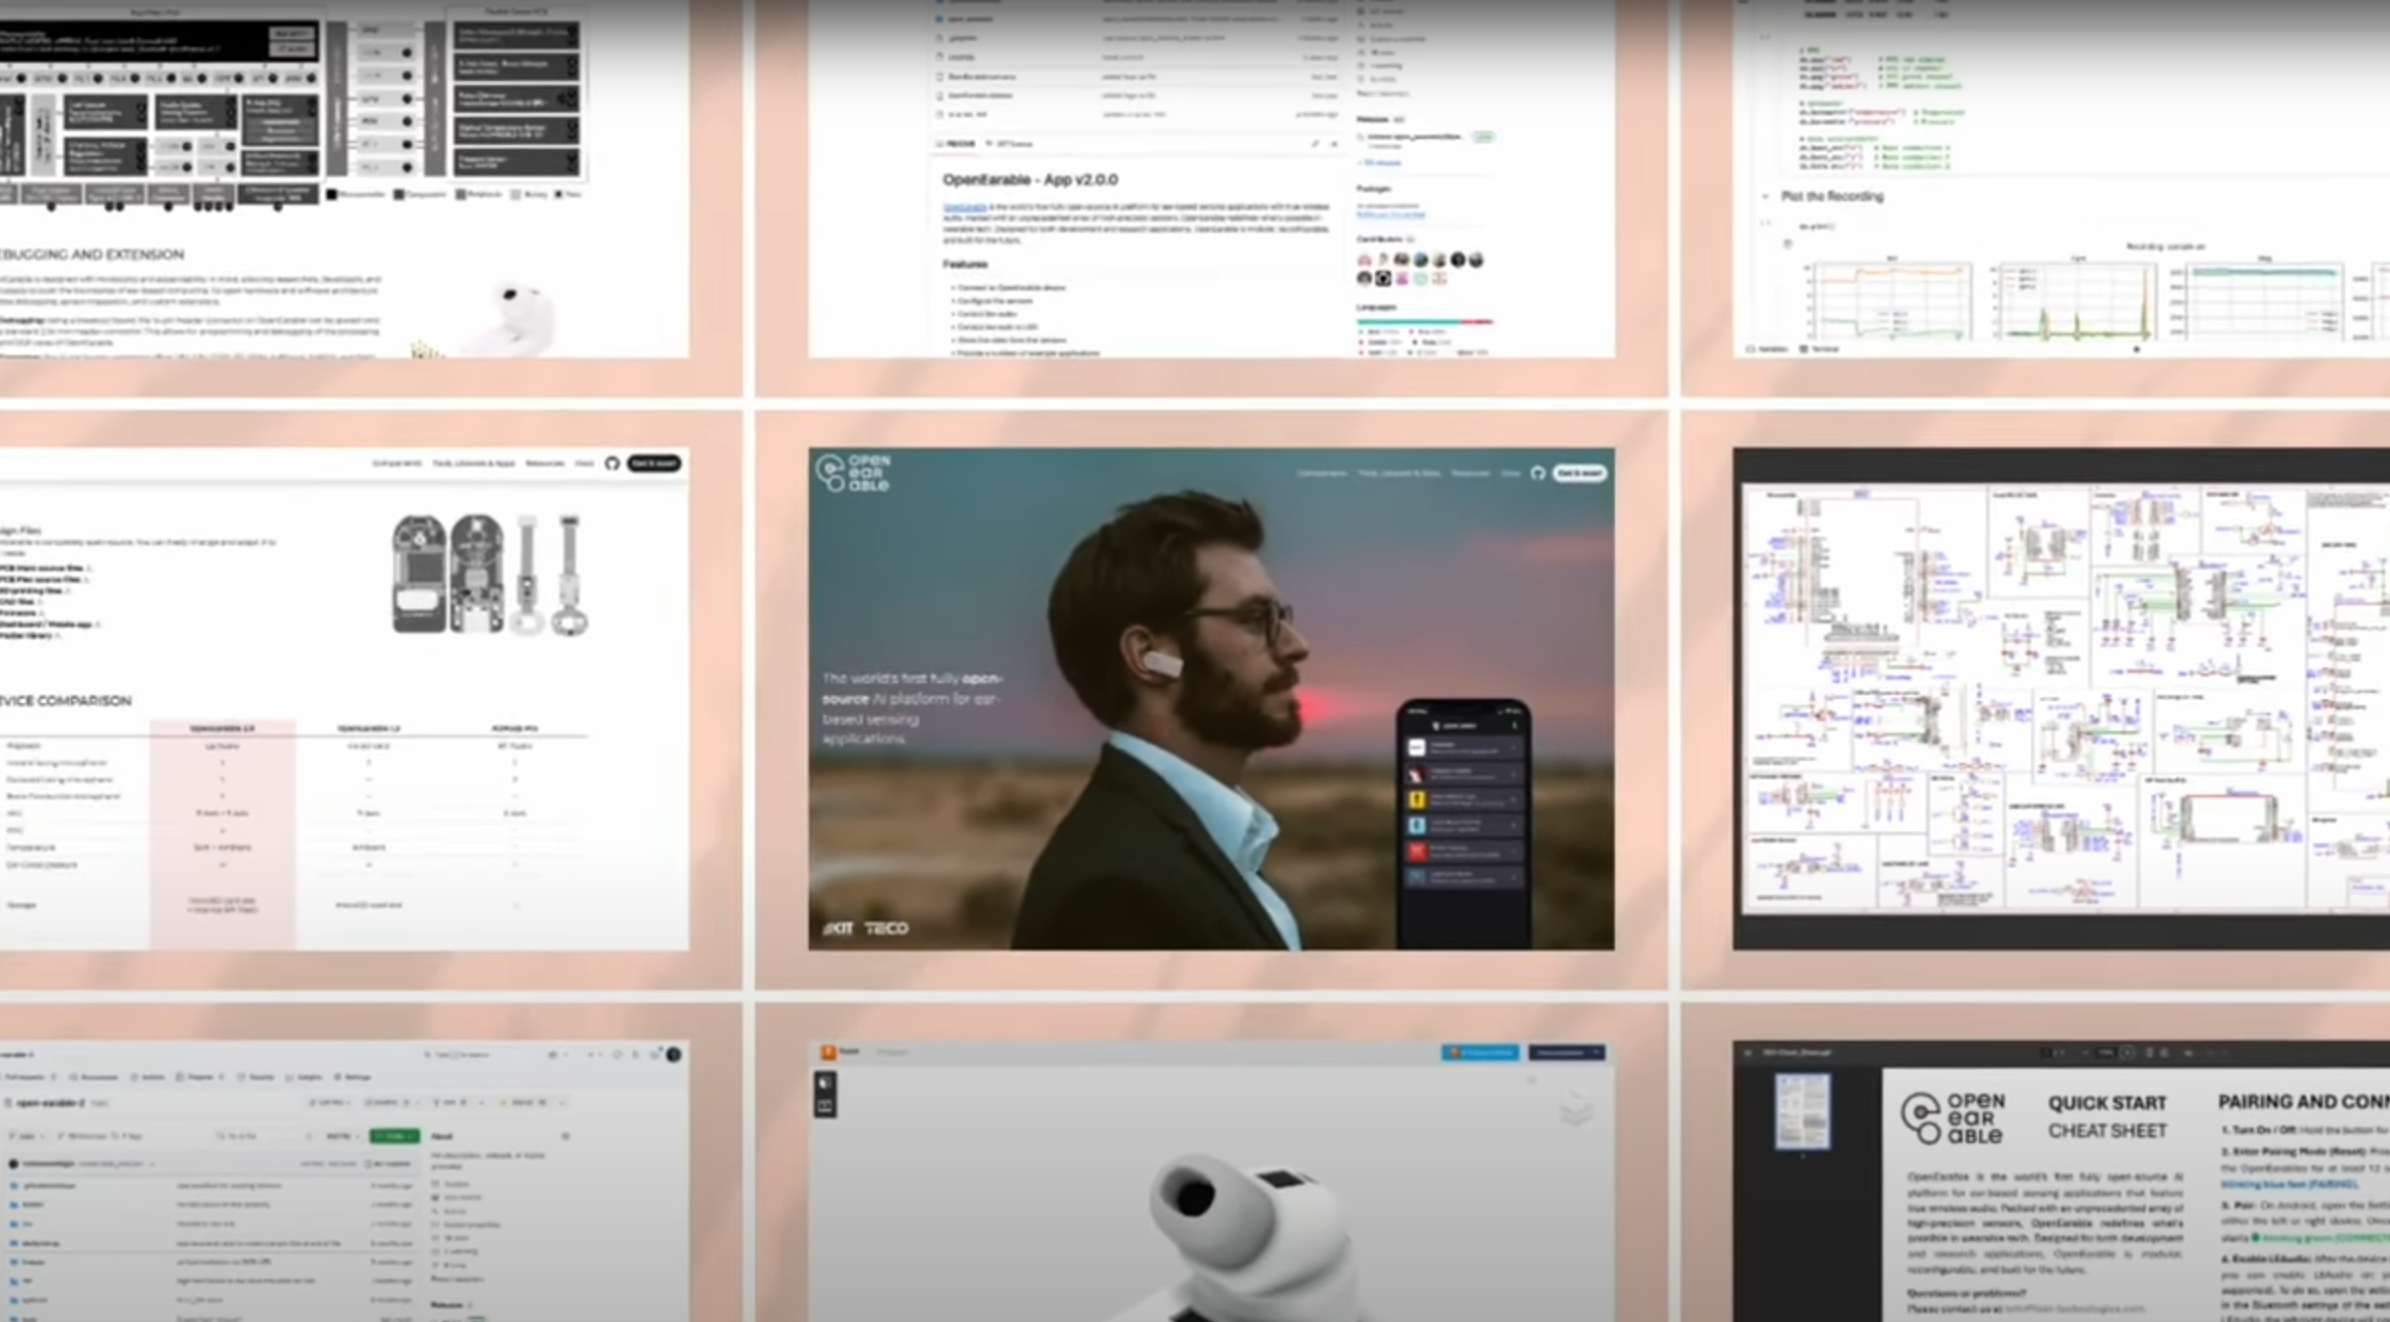Image resolution: width=2390 pixels, height=1322 pixels.
Task: Click the OpenEarable link in README text
Action: click(964, 207)
